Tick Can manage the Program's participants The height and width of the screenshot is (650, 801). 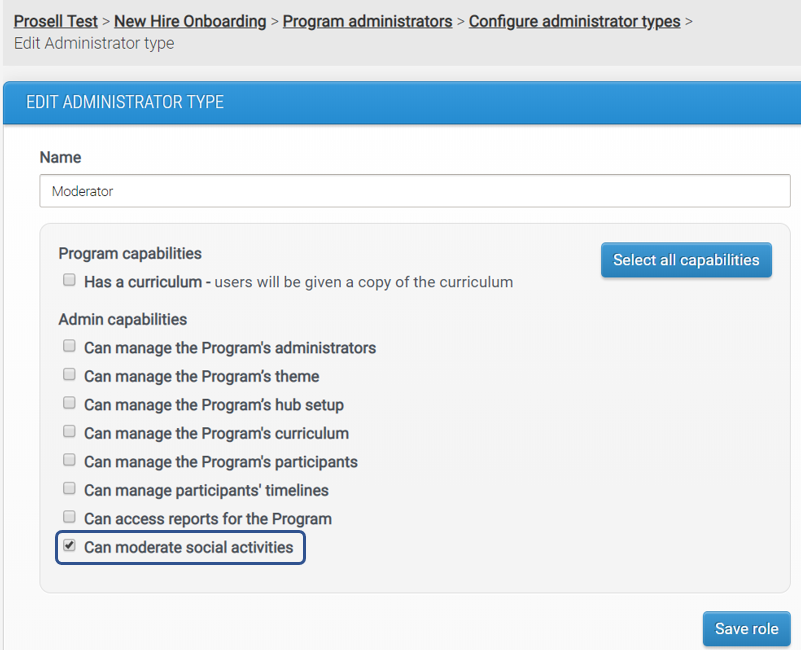(x=69, y=460)
